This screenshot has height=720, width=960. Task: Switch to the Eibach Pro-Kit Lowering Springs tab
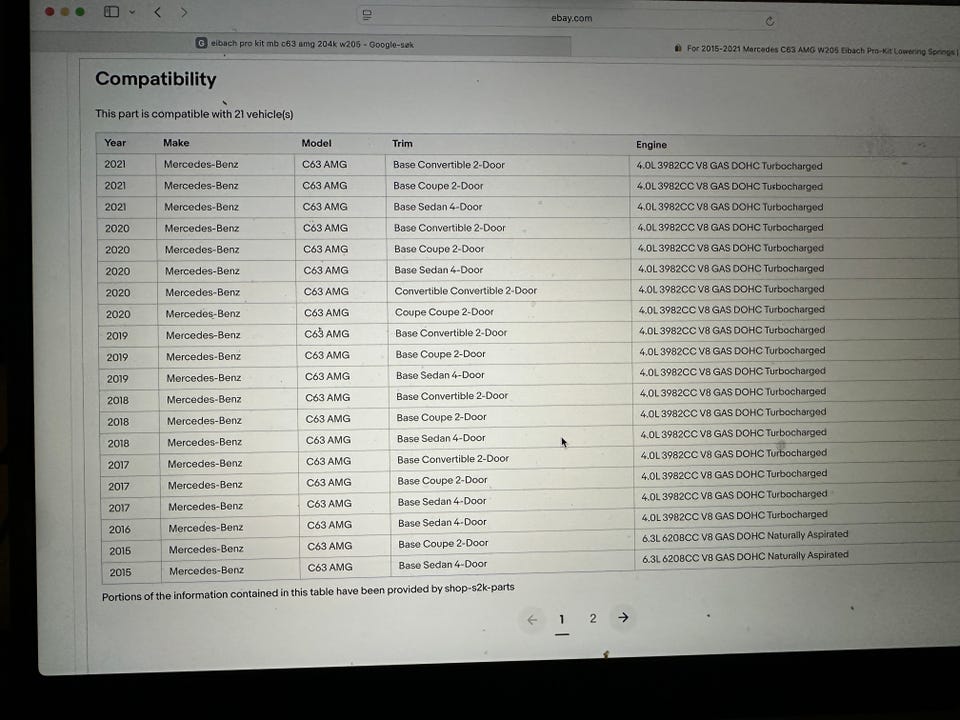814,50
